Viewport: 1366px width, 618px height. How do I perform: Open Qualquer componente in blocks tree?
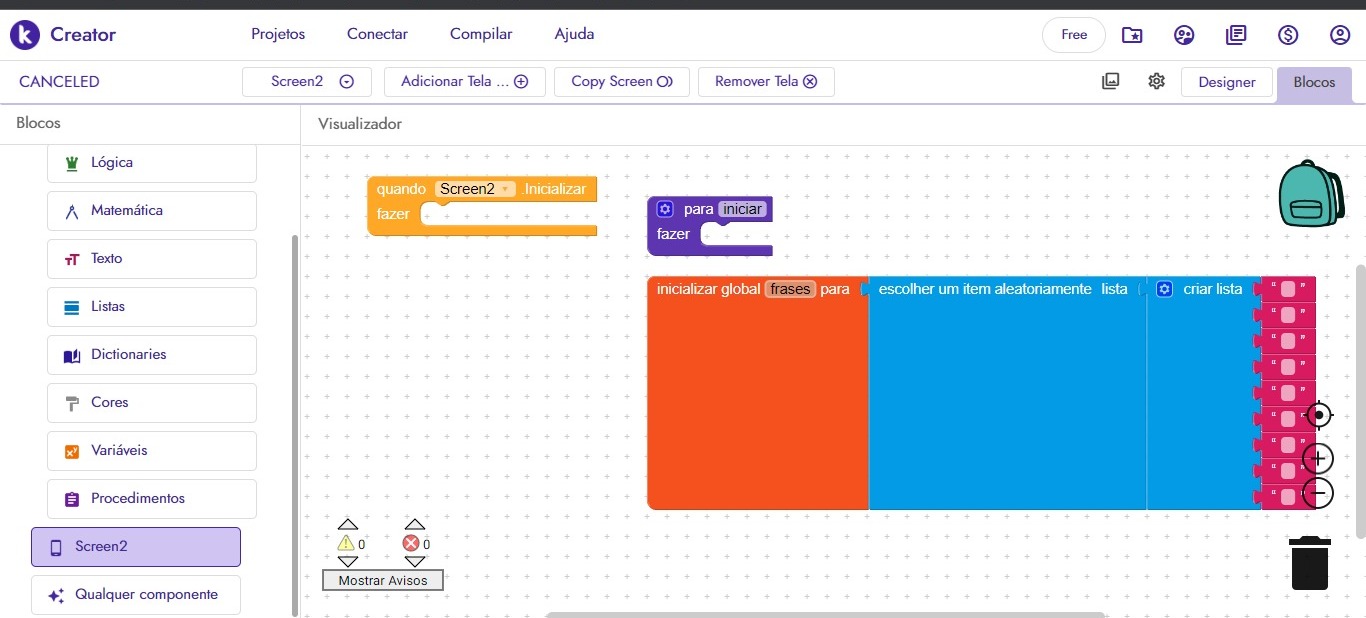[136, 595]
